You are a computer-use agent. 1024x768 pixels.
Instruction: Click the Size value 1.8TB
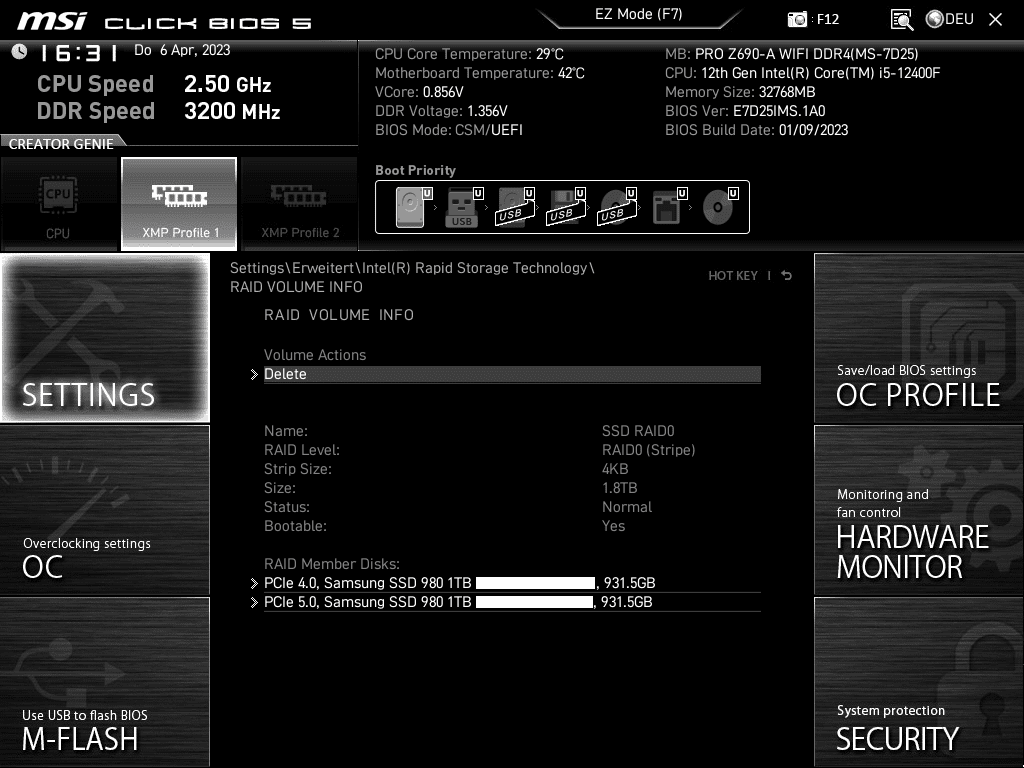[x=620, y=488]
